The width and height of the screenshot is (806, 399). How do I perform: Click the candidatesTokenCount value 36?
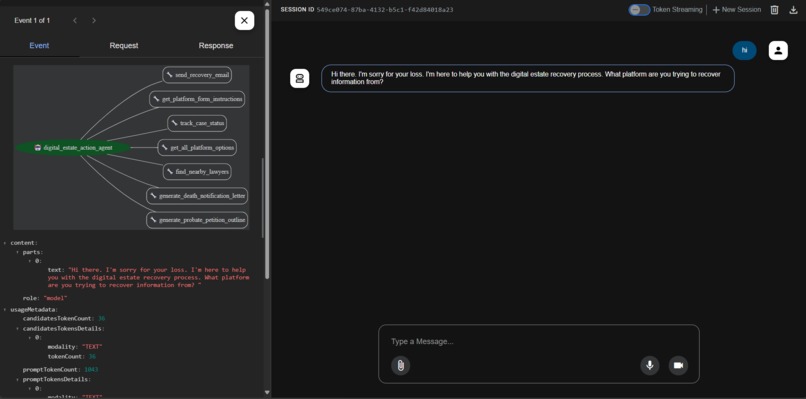[101, 319]
